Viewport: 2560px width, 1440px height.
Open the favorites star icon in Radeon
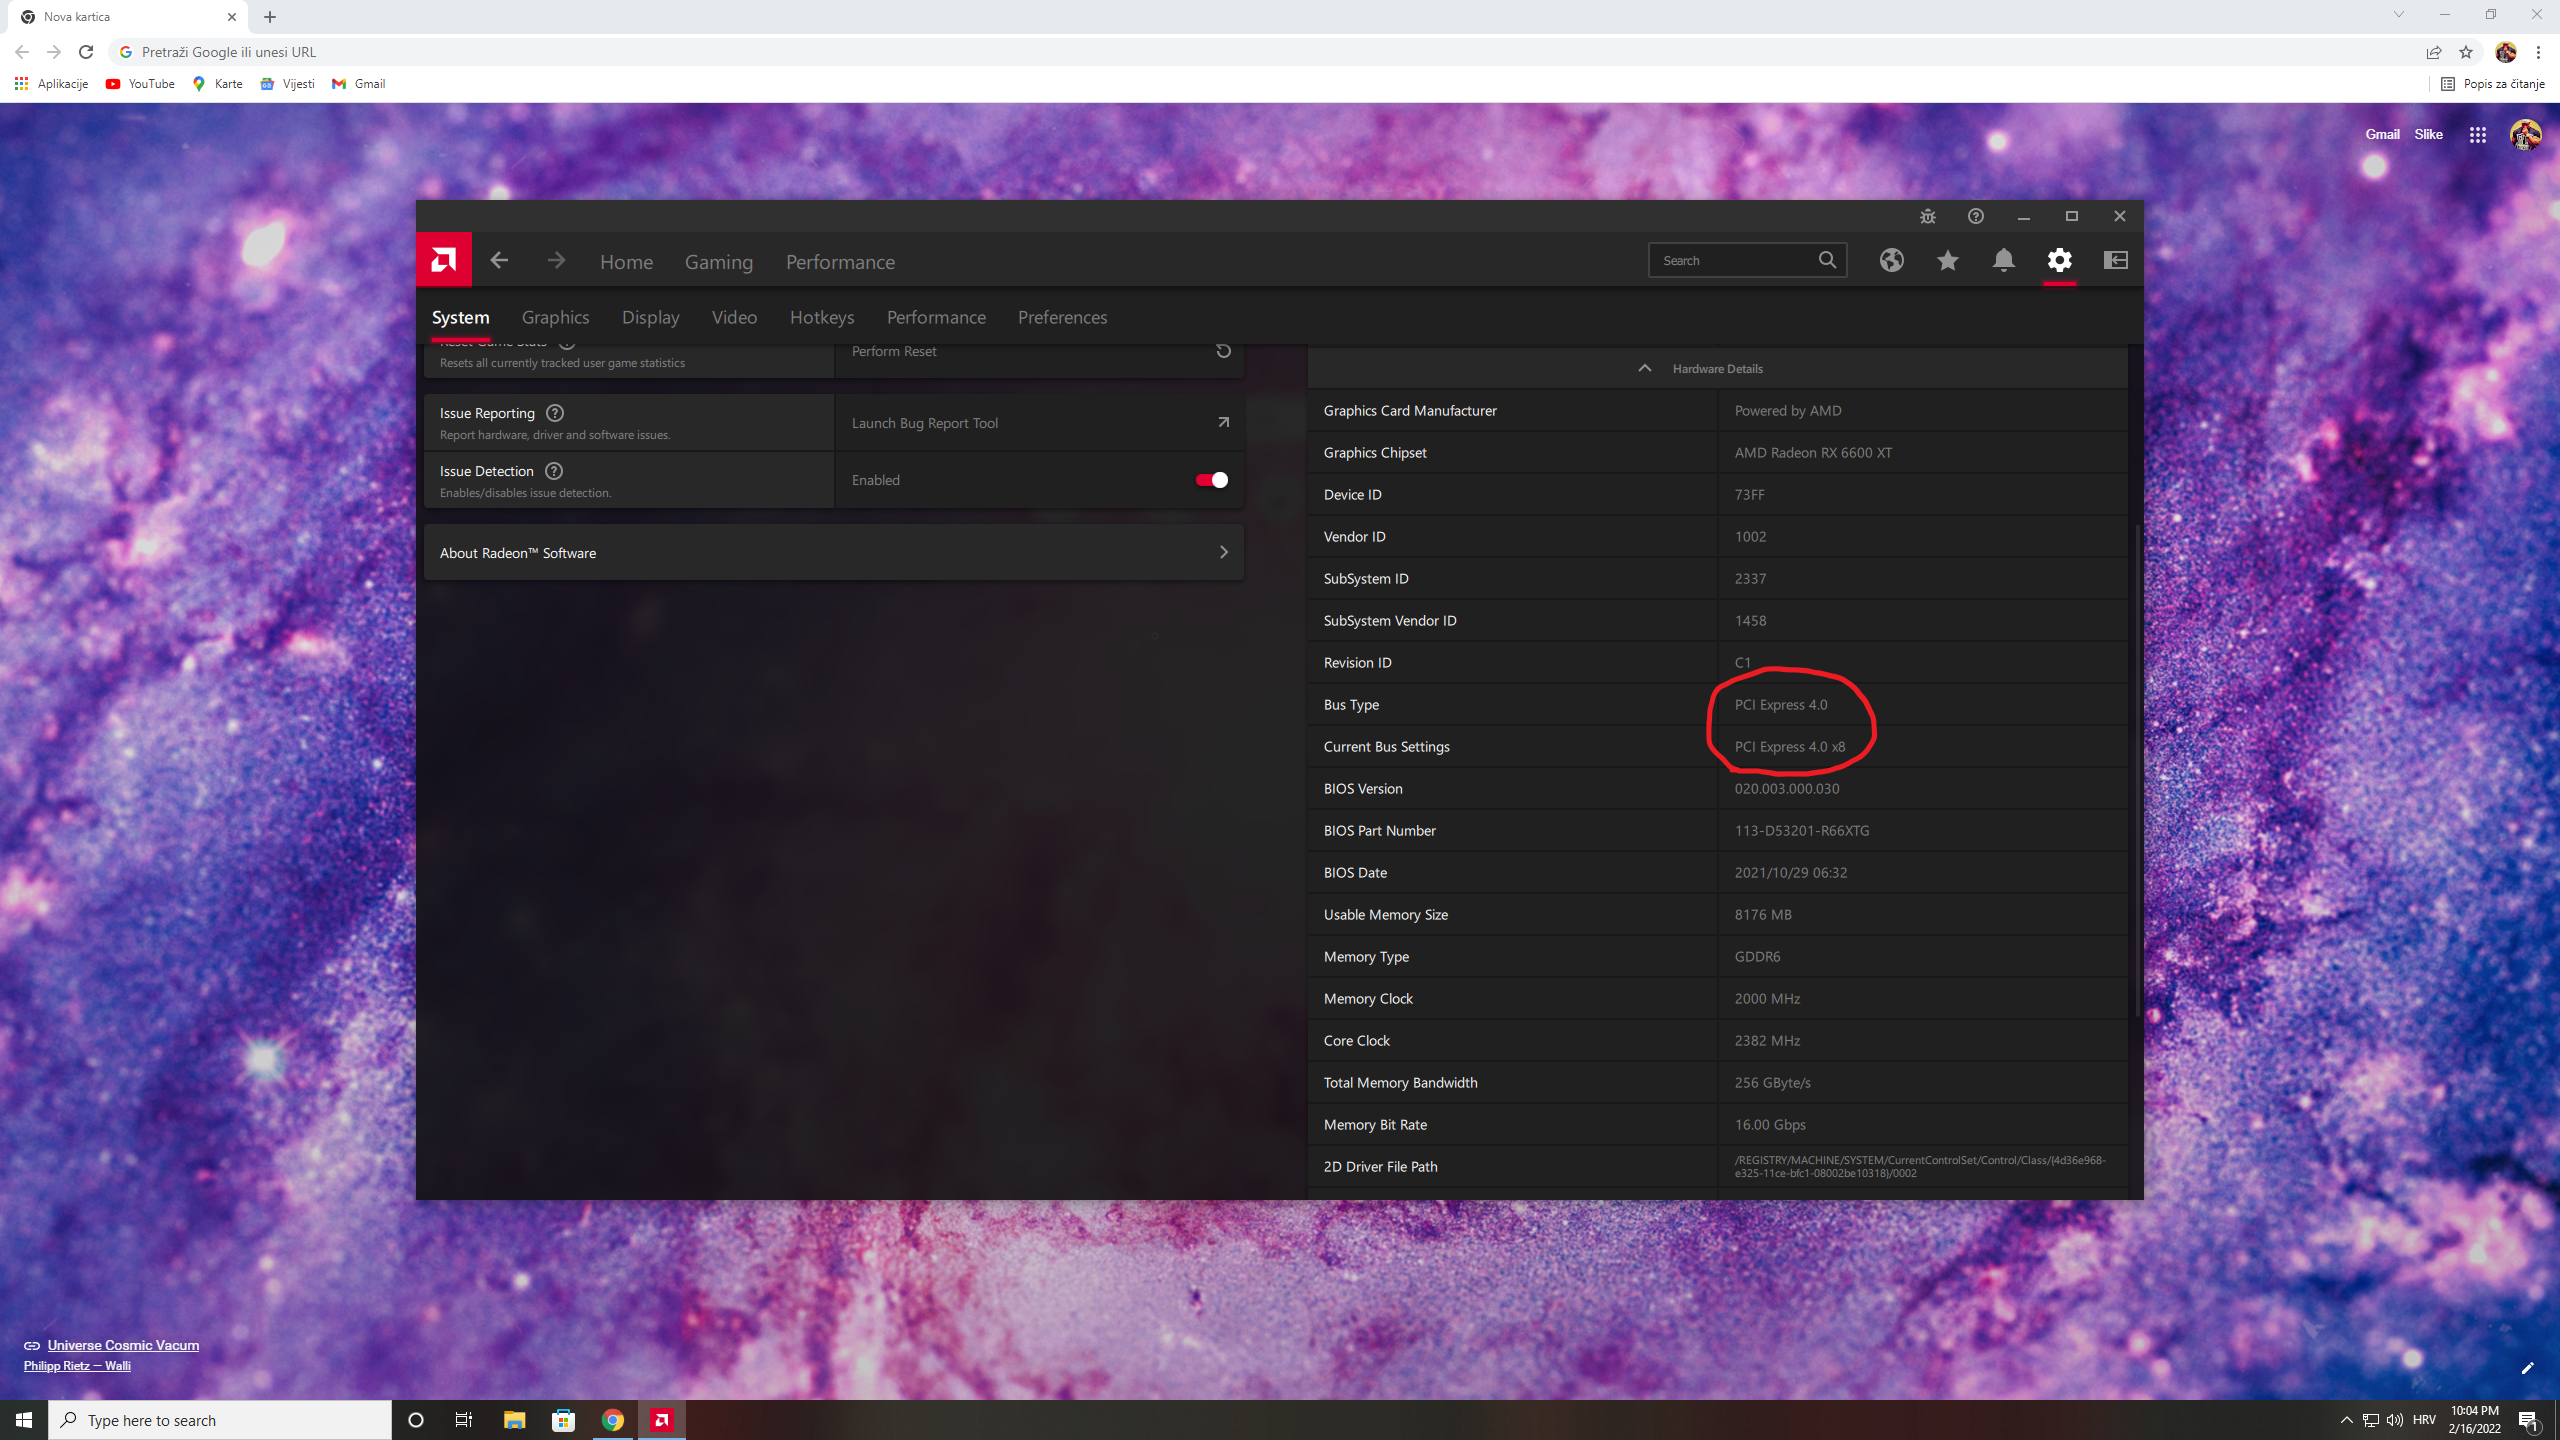[1947, 261]
